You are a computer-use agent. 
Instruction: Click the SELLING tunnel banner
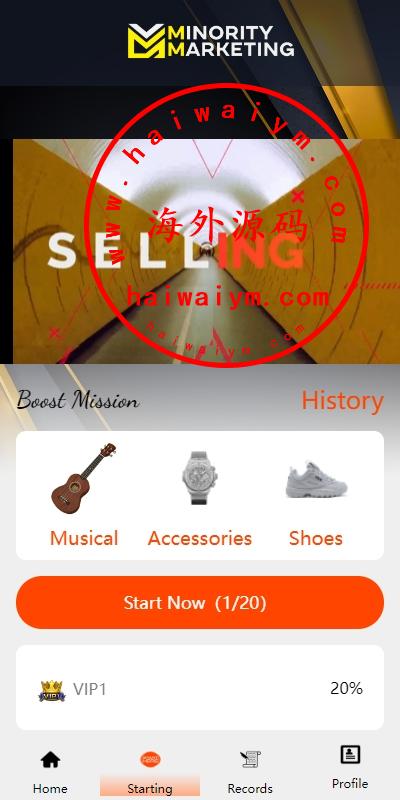click(x=206, y=251)
